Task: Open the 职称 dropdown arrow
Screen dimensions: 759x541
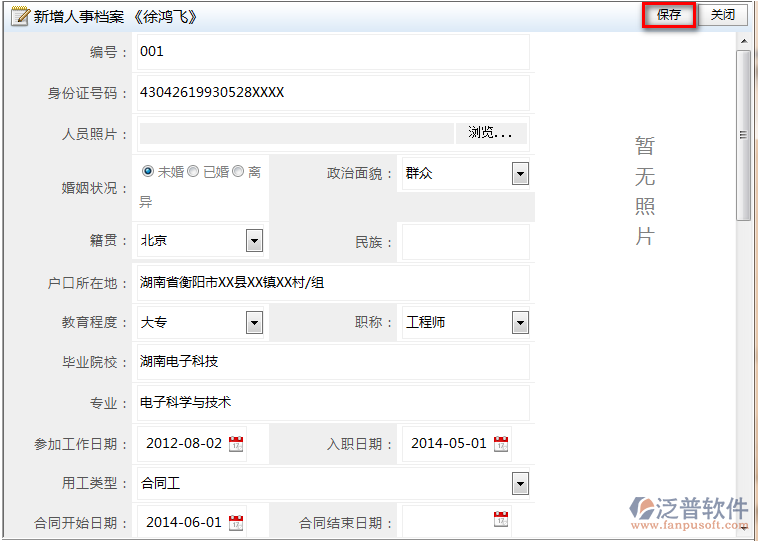Action: (520, 323)
